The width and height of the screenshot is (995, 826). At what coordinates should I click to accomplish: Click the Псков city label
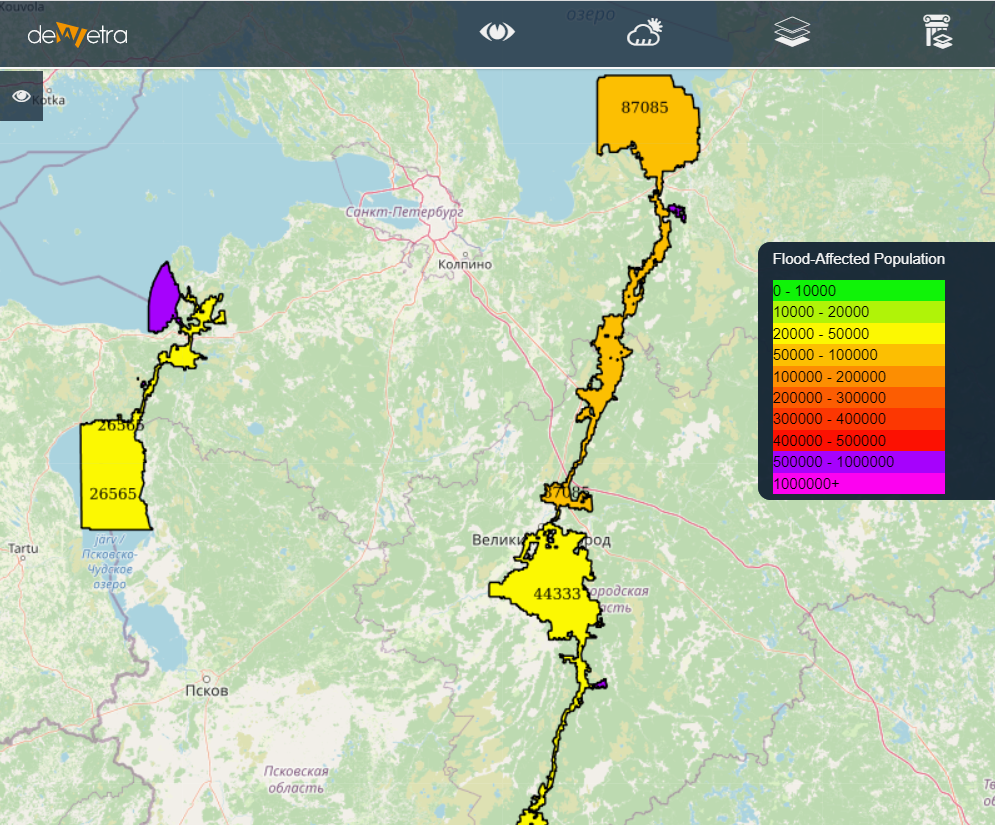[207, 691]
